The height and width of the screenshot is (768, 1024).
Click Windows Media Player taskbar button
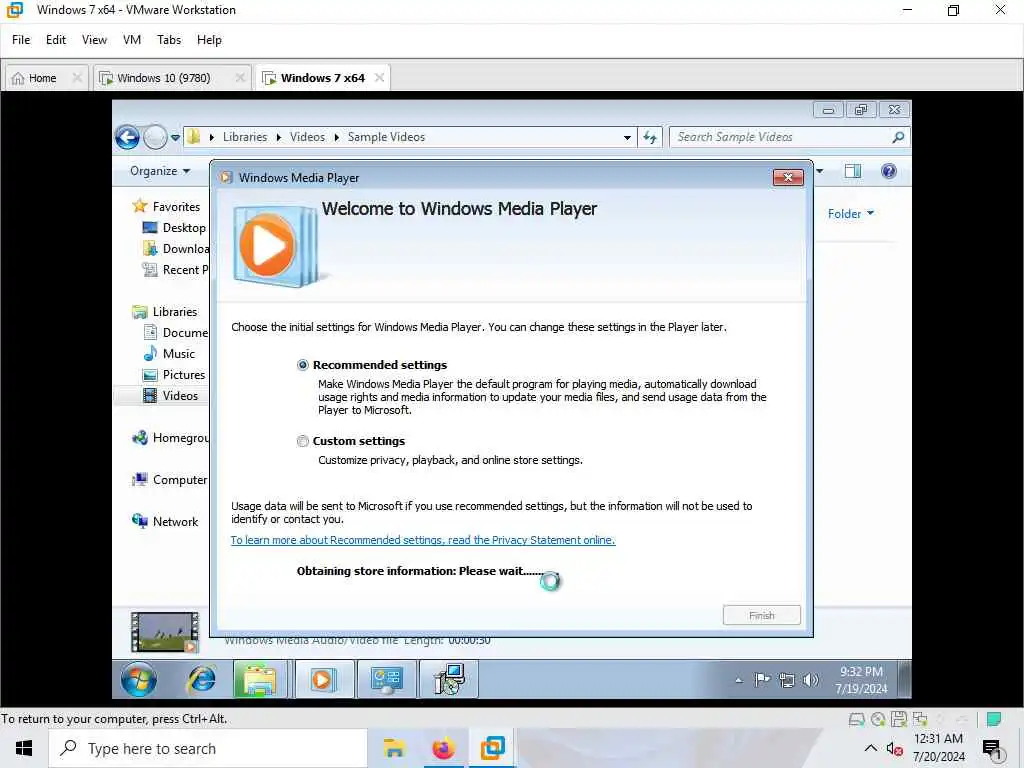tap(323, 679)
